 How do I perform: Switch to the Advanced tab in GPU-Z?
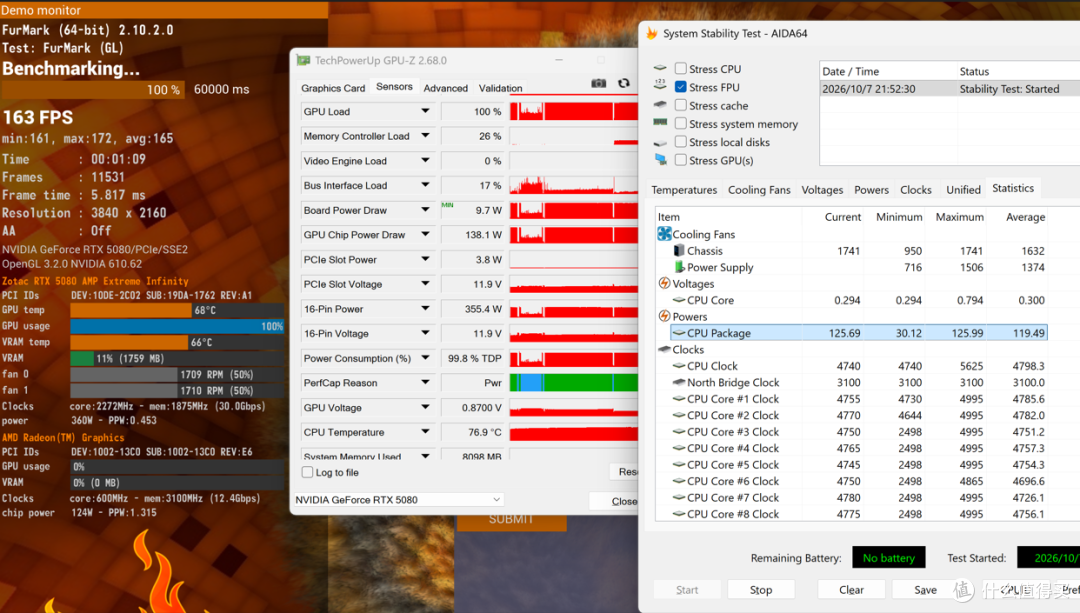[446, 88]
